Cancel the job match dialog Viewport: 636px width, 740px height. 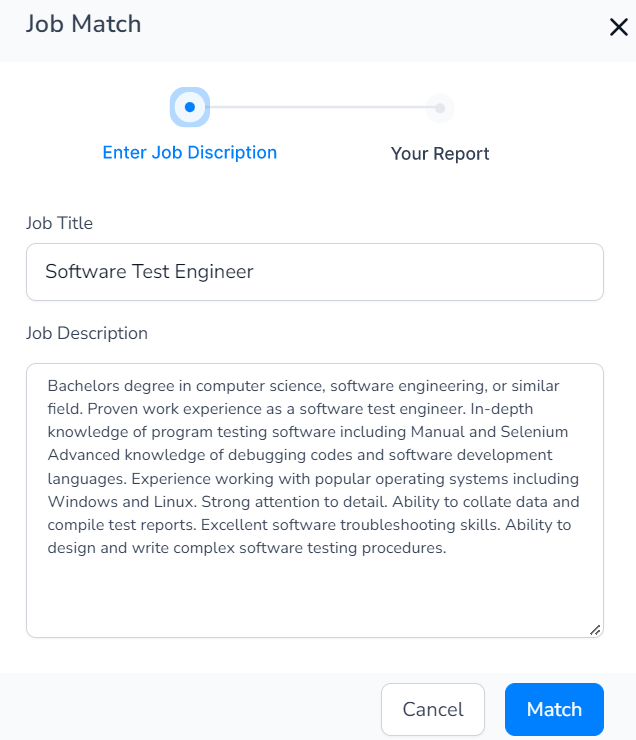pos(433,709)
